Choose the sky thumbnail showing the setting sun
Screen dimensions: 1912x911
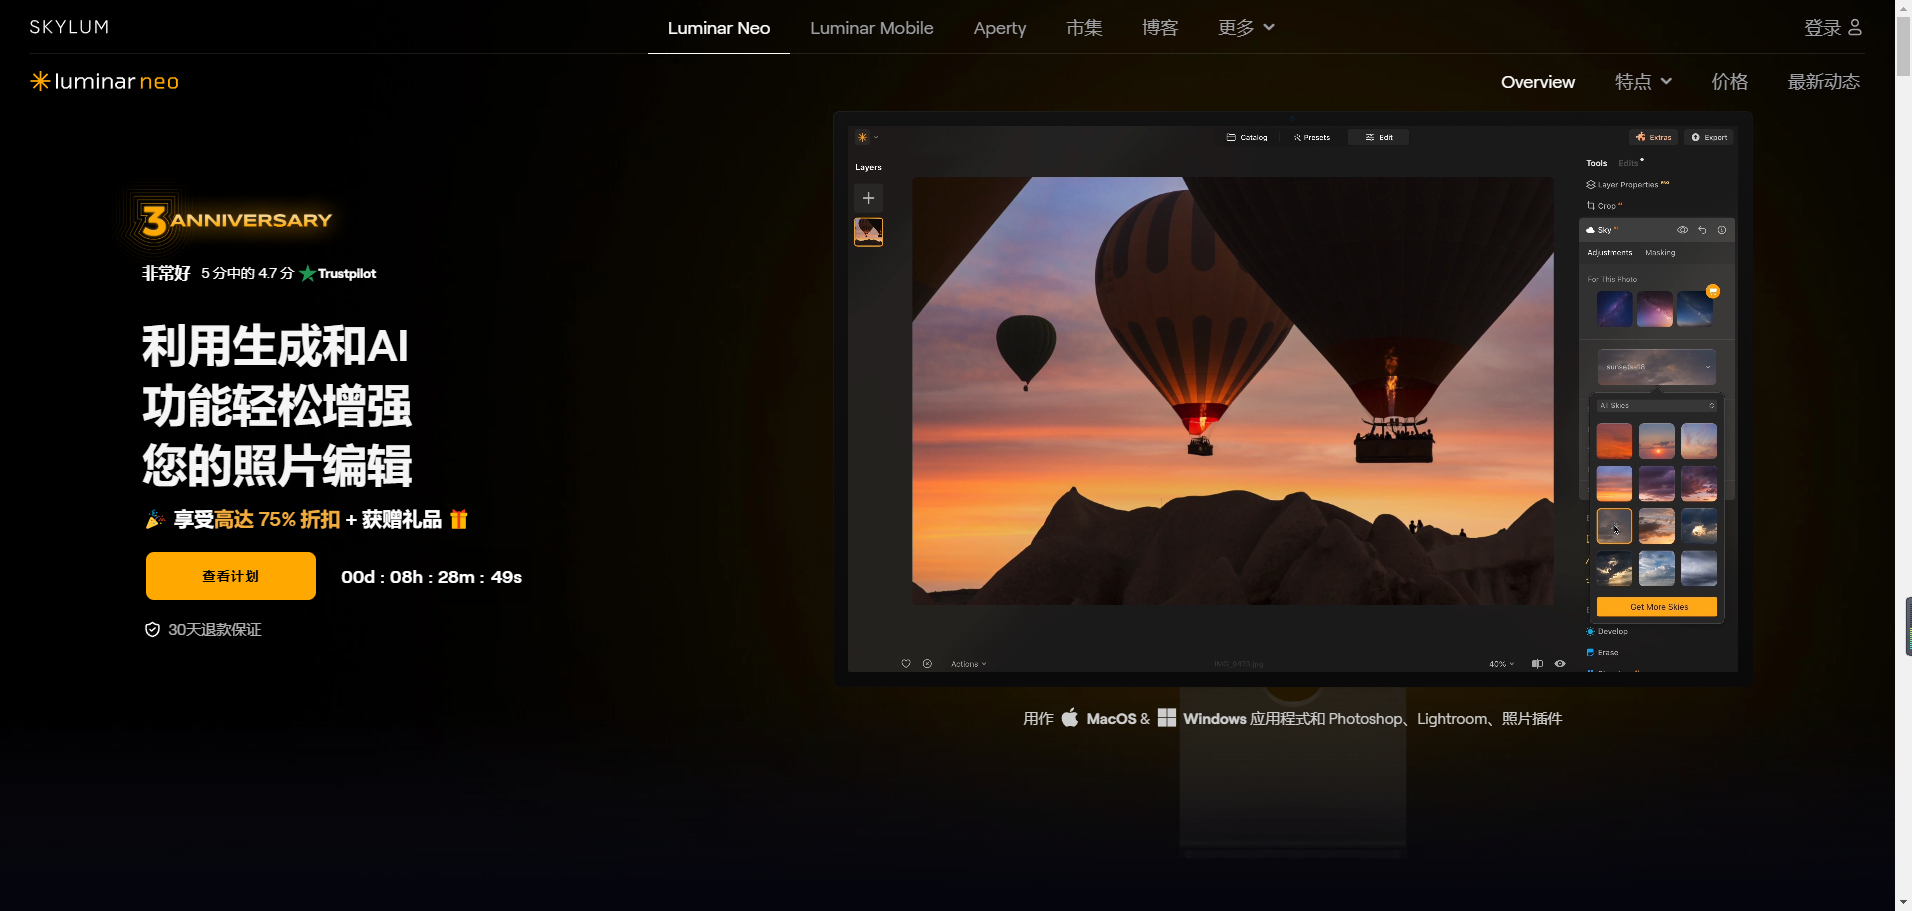coord(1656,441)
